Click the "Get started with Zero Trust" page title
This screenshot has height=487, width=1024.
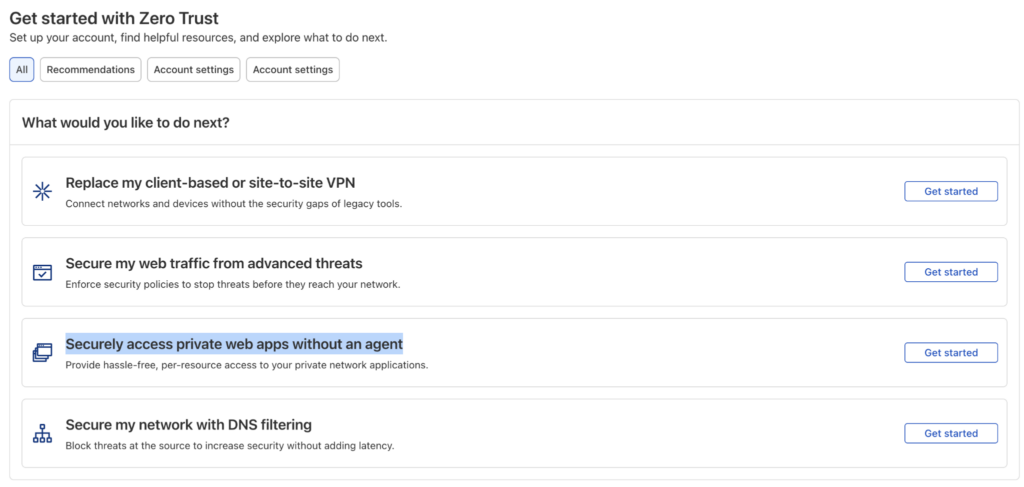[x=114, y=18]
